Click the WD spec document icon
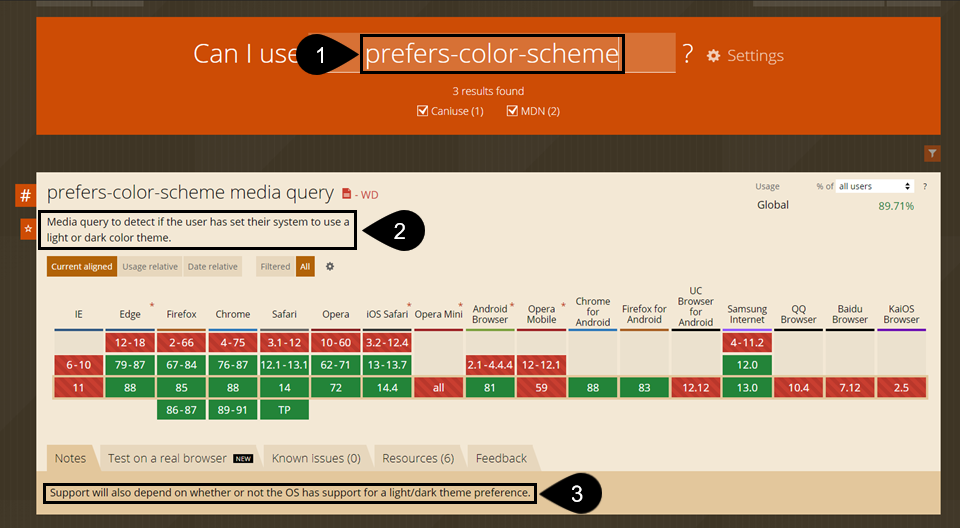 coord(347,194)
